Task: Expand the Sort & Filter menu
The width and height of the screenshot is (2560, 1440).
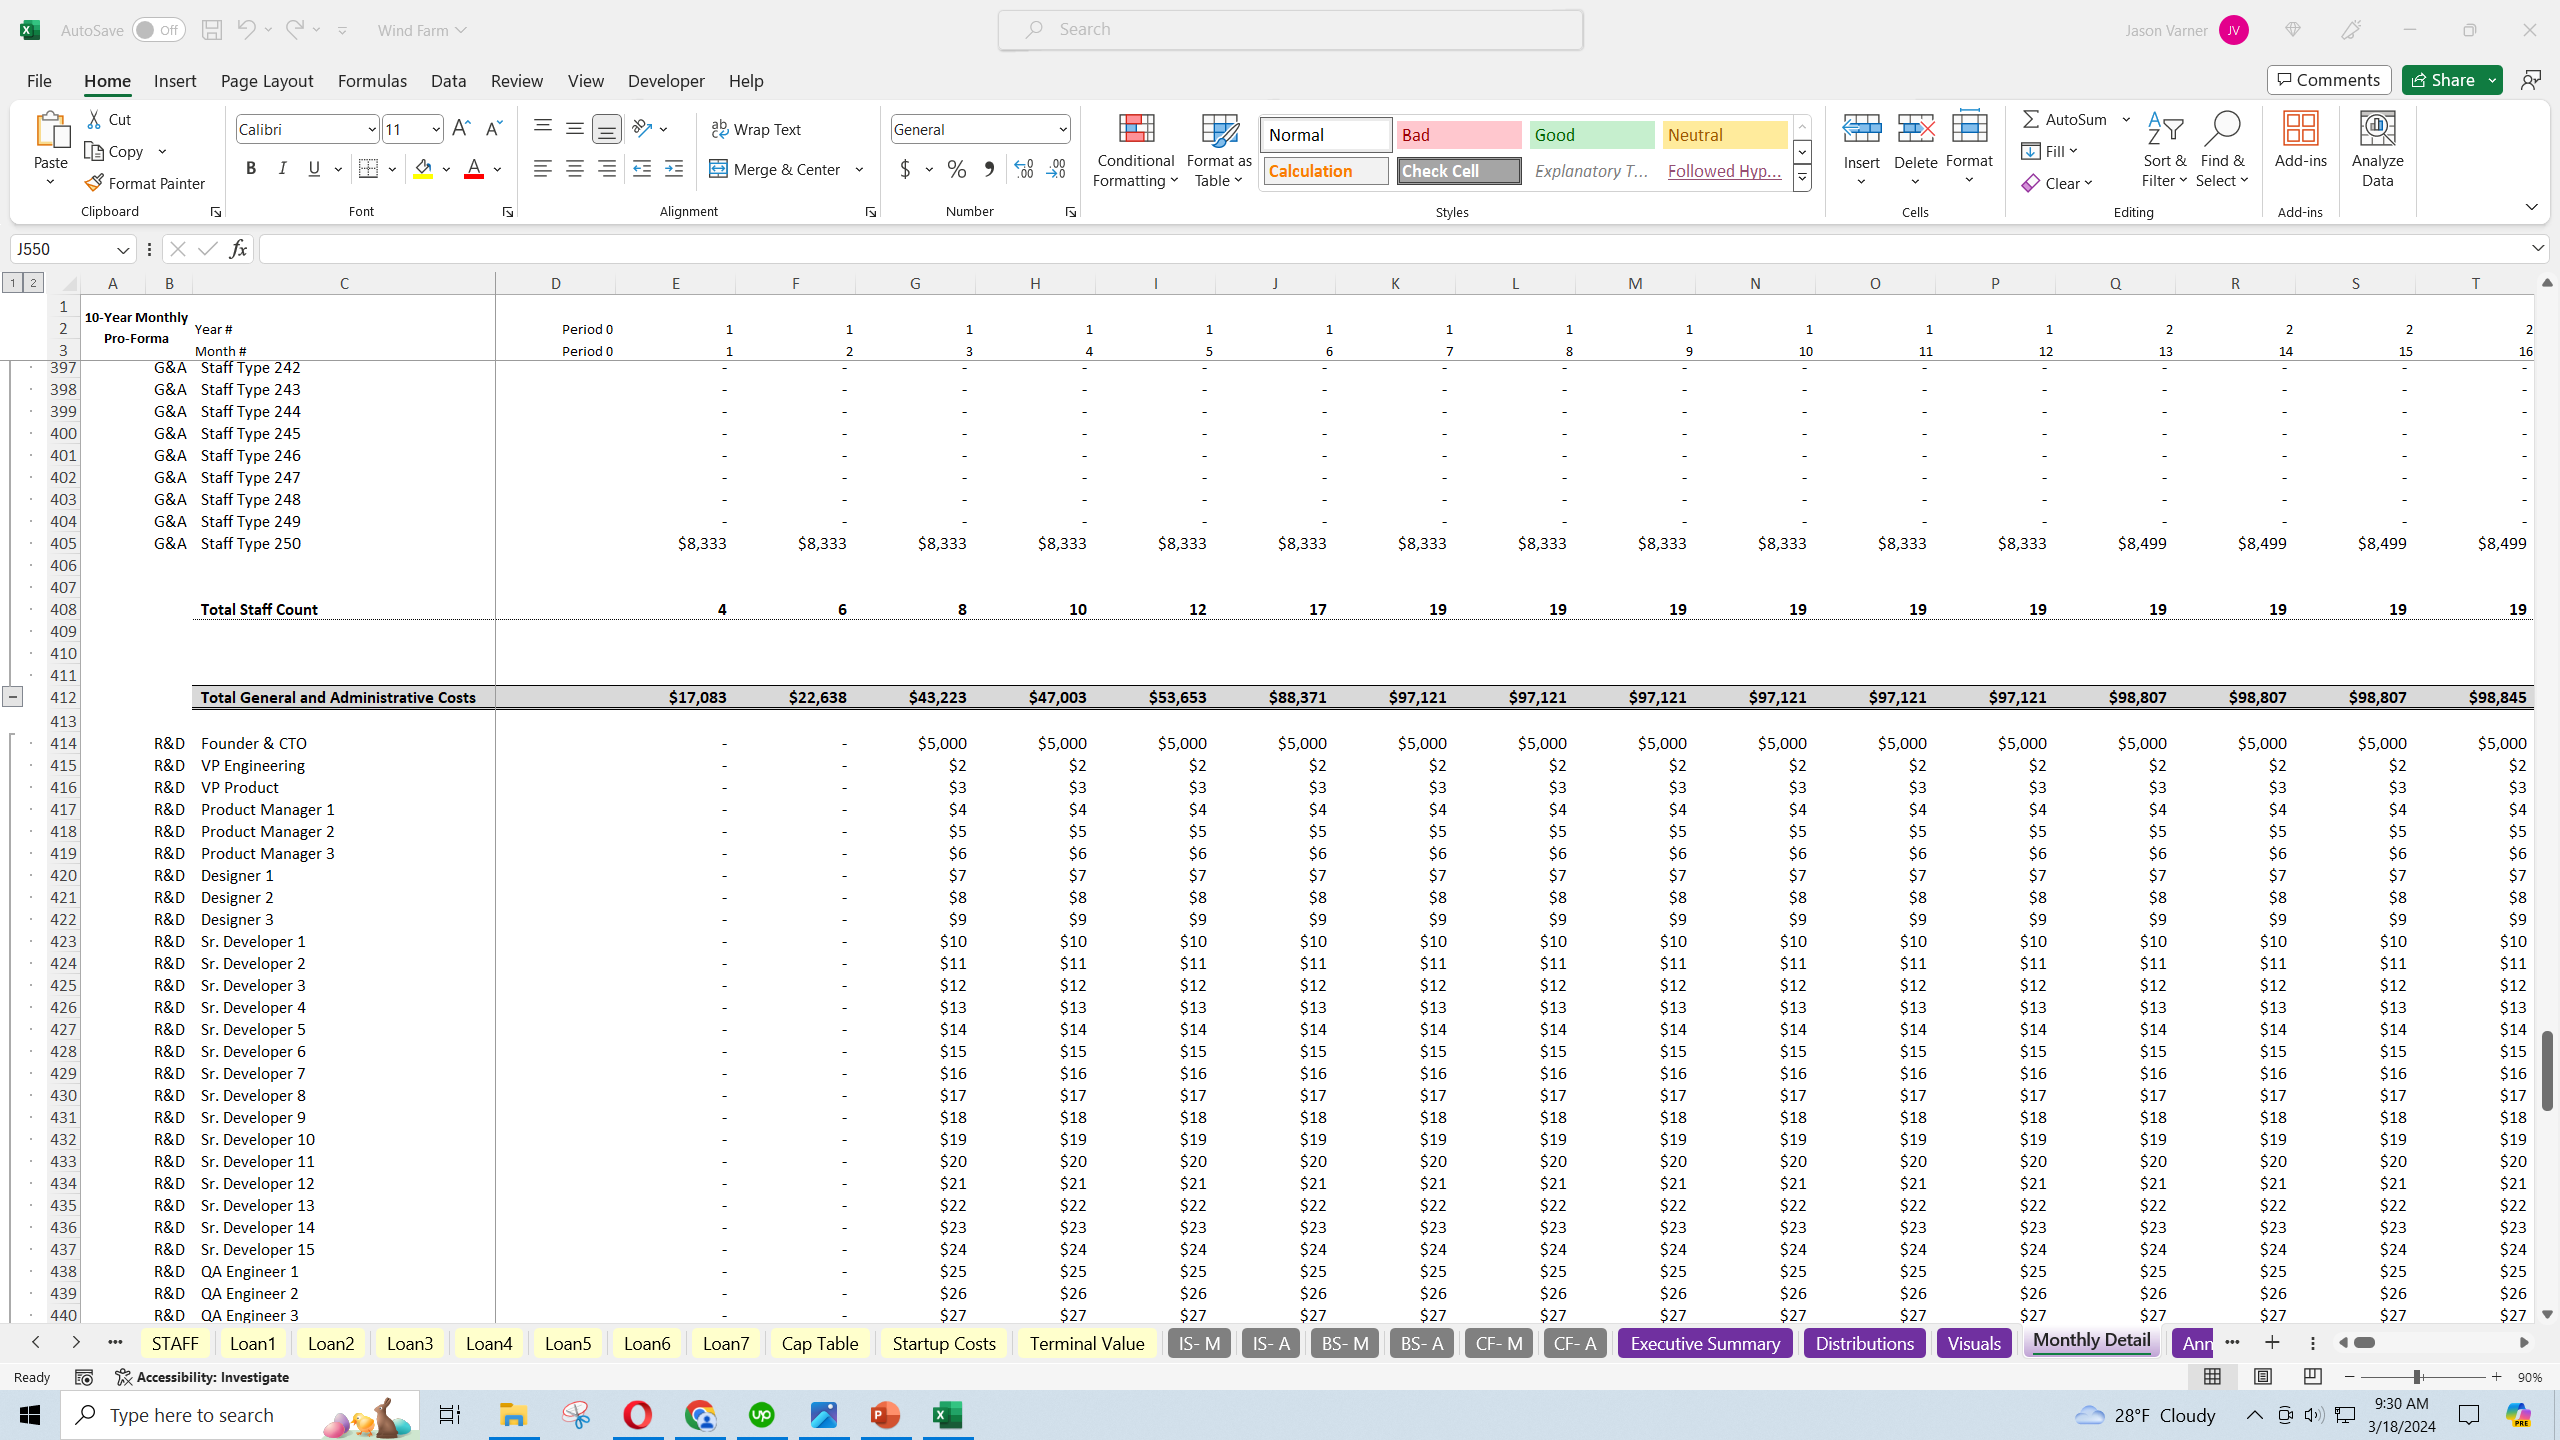Action: (2164, 150)
